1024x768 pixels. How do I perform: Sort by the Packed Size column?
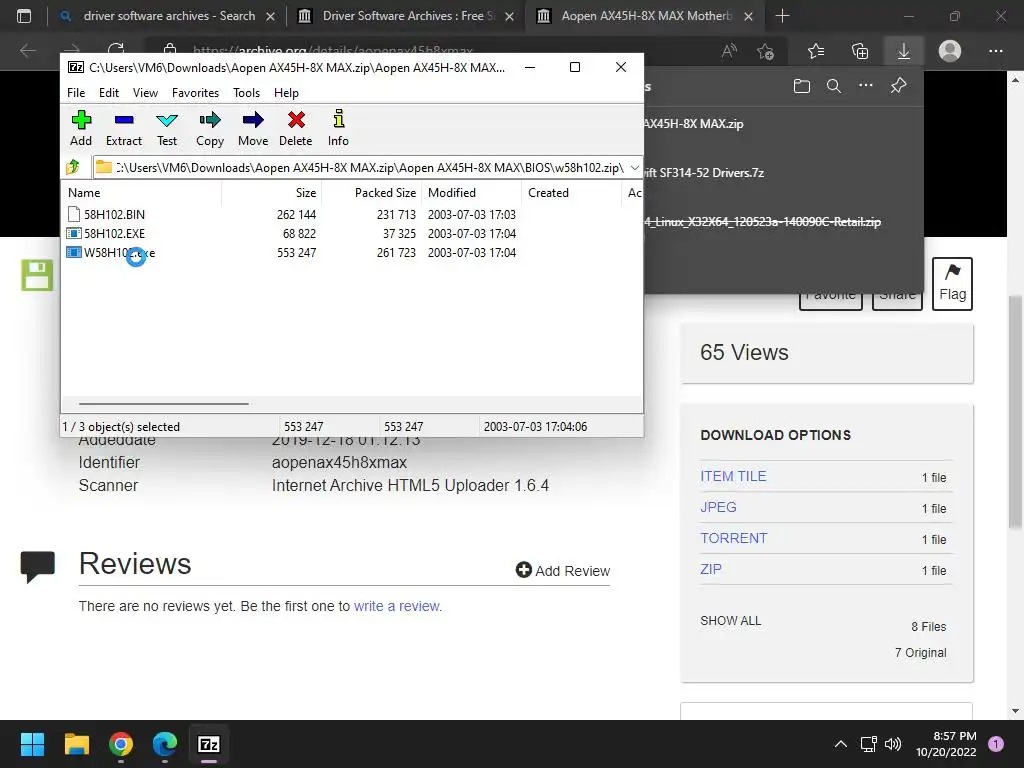372,193
